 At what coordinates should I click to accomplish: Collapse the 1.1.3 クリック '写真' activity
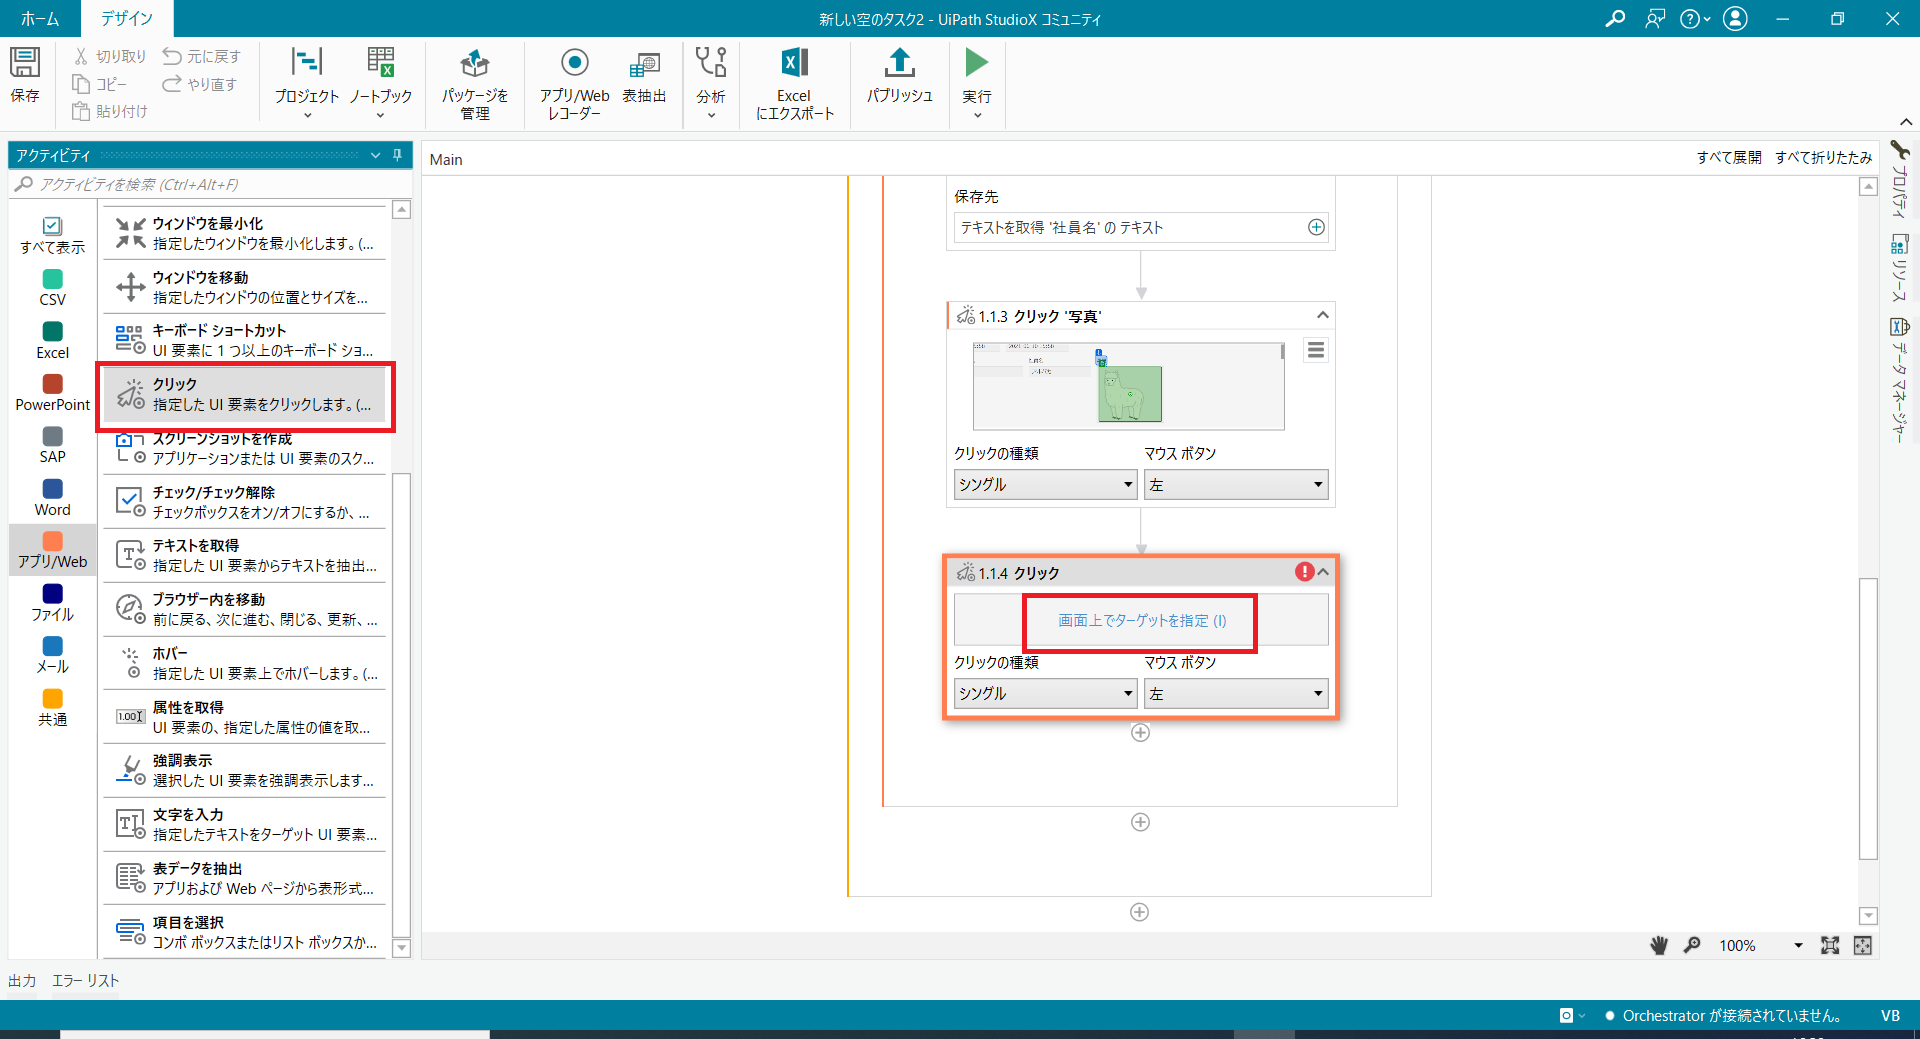click(1323, 316)
